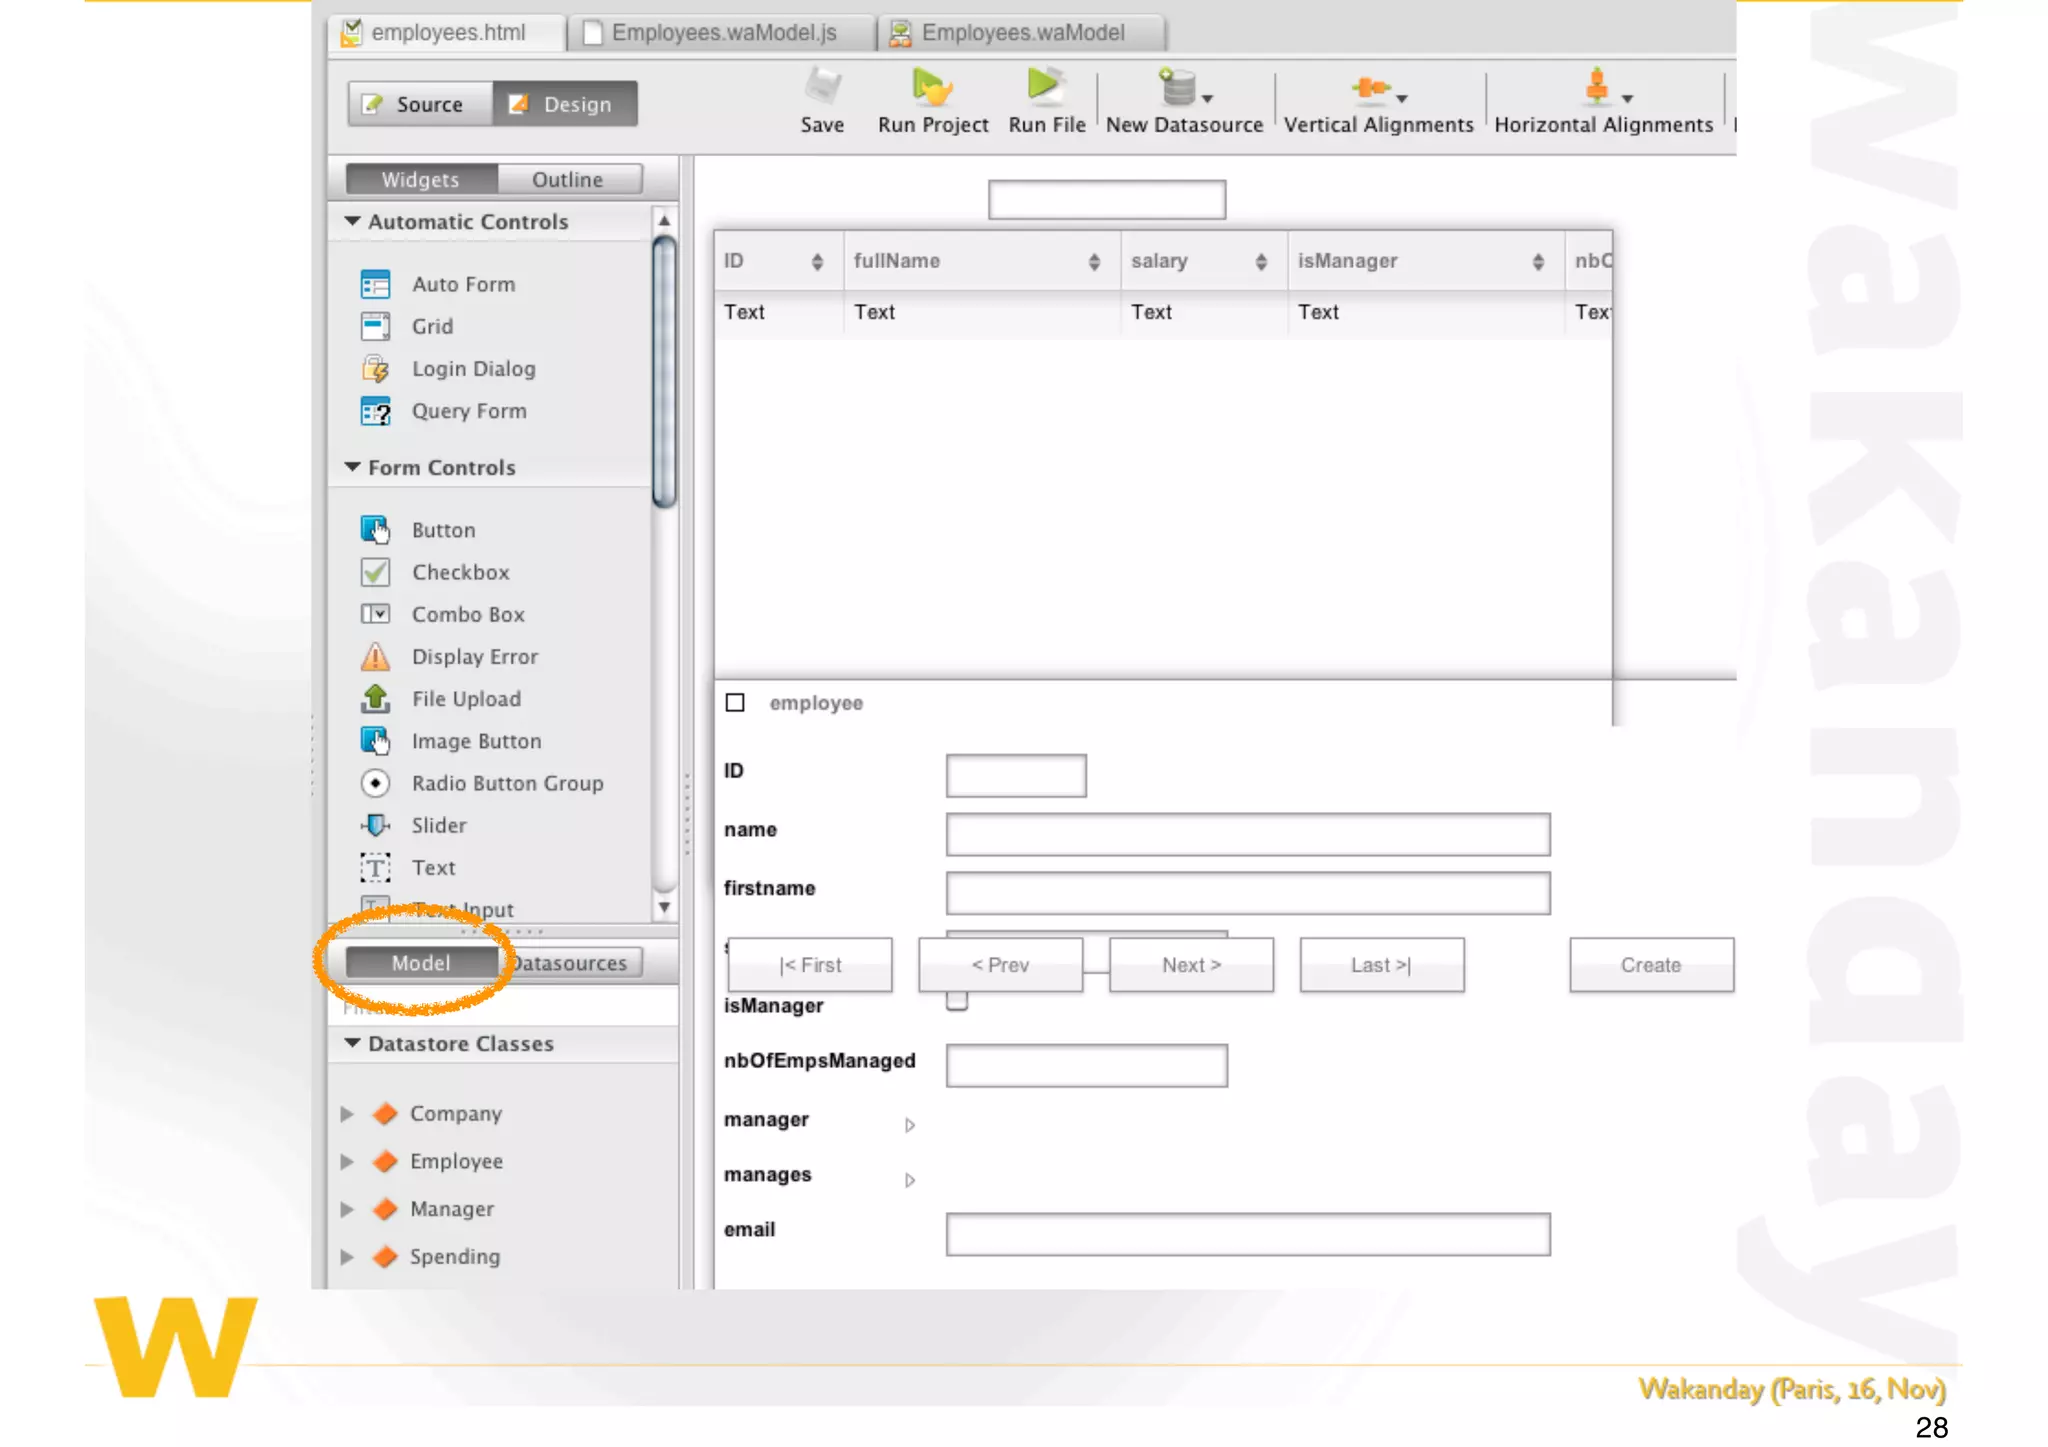The width and height of the screenshot is (2048, 1447).
Task: Click the Run Project icon
Action: (932, 88)
